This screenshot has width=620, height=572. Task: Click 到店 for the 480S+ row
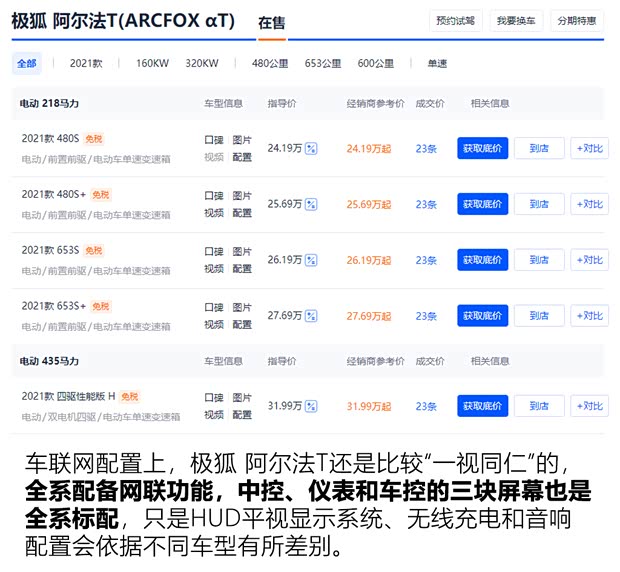click(x=539, y=204)
